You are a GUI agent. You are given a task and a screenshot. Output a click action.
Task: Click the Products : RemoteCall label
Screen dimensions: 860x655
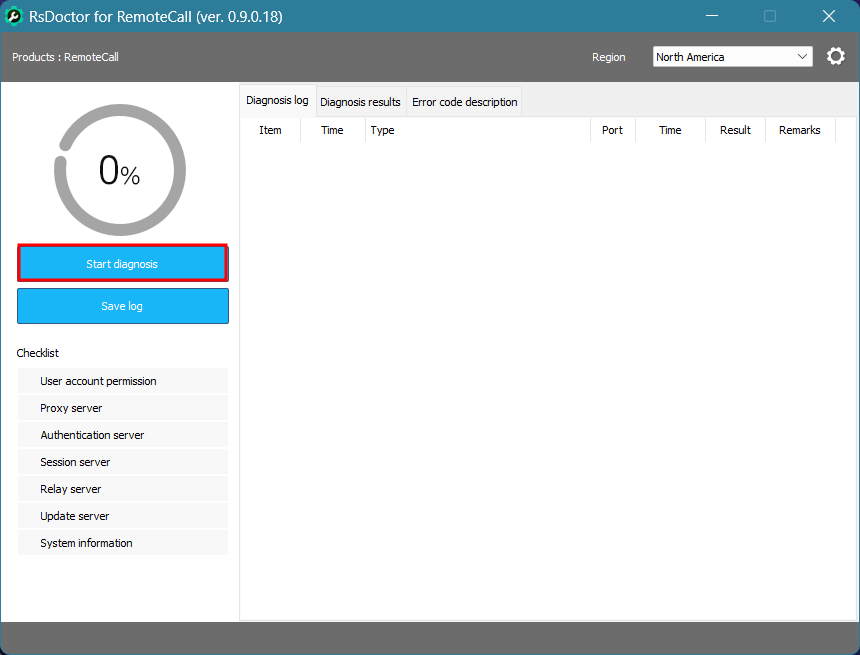click(65, 57)
